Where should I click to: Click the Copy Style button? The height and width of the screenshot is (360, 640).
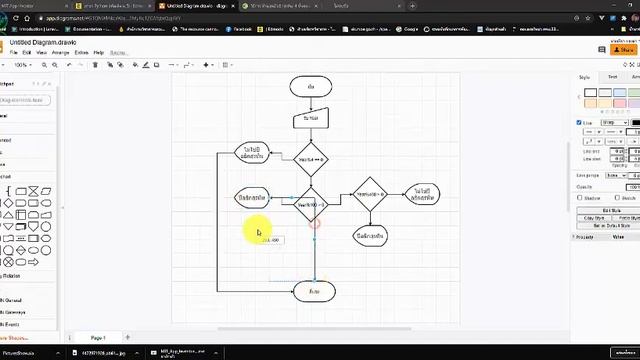pos(594,218)
